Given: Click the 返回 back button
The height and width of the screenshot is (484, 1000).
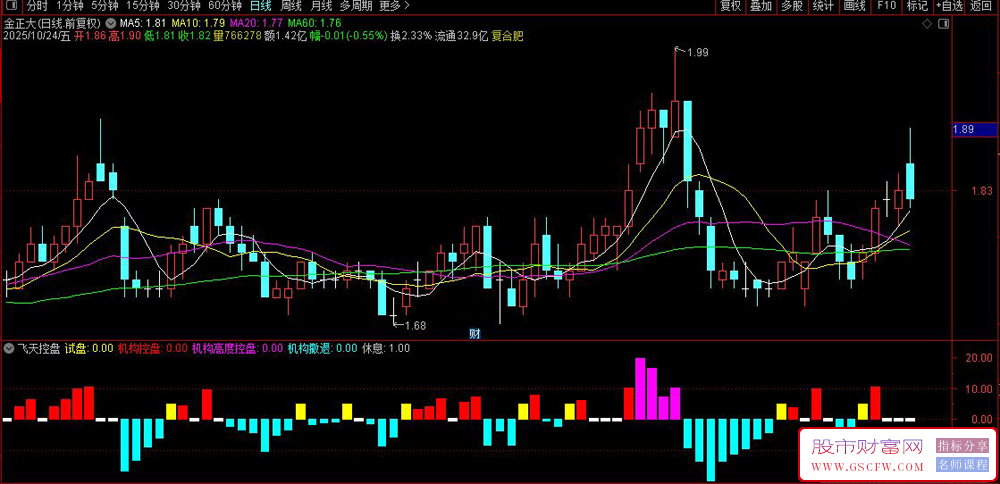Looking at the screenshot, I should click(981, 6).
